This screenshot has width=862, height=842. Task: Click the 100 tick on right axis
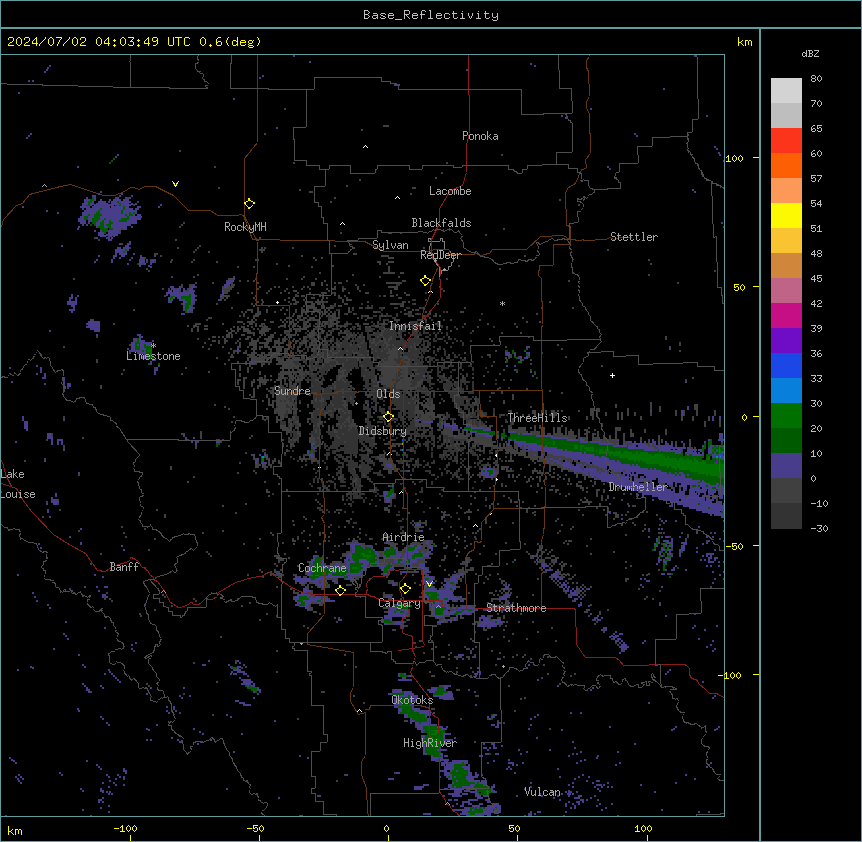tap(734, 158)
